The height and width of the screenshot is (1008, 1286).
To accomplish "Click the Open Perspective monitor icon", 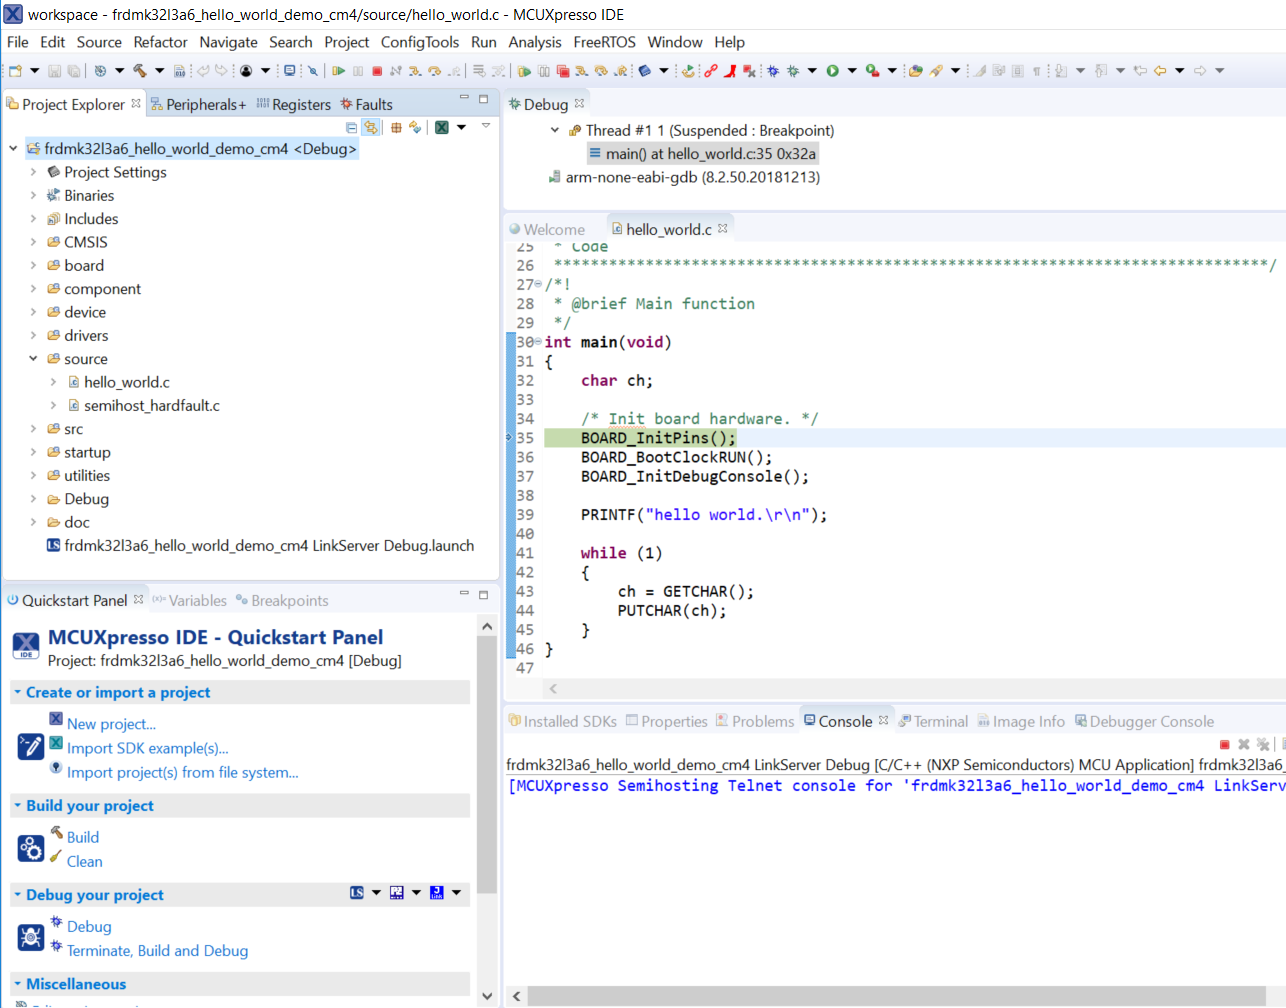I will (x=289, y=71).
